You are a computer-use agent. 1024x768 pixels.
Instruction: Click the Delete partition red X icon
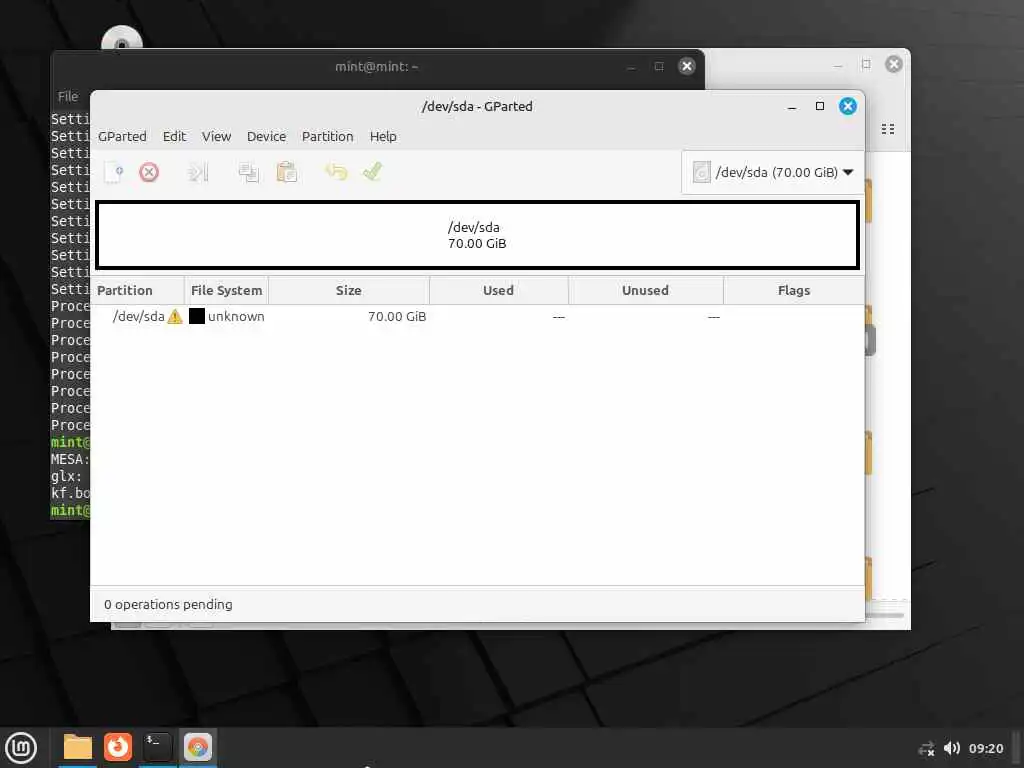149,172
